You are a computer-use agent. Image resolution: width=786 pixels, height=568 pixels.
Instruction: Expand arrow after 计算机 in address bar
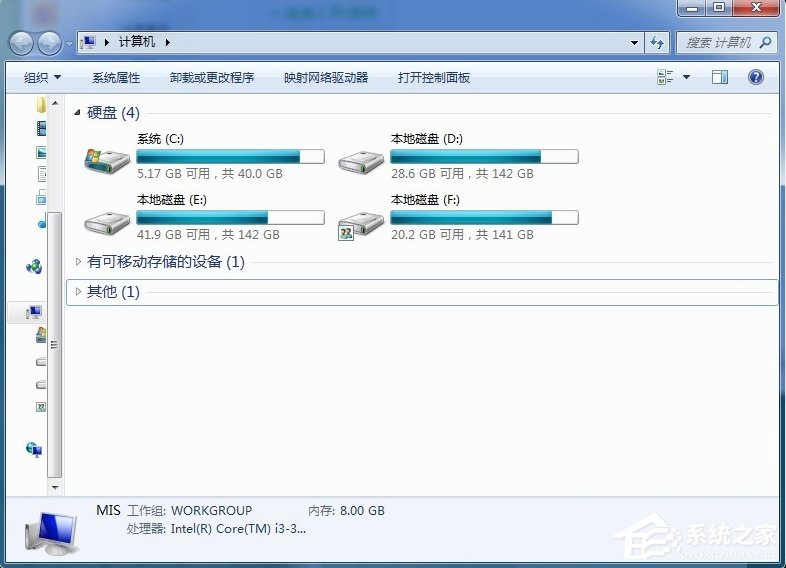tap(167, 43)
